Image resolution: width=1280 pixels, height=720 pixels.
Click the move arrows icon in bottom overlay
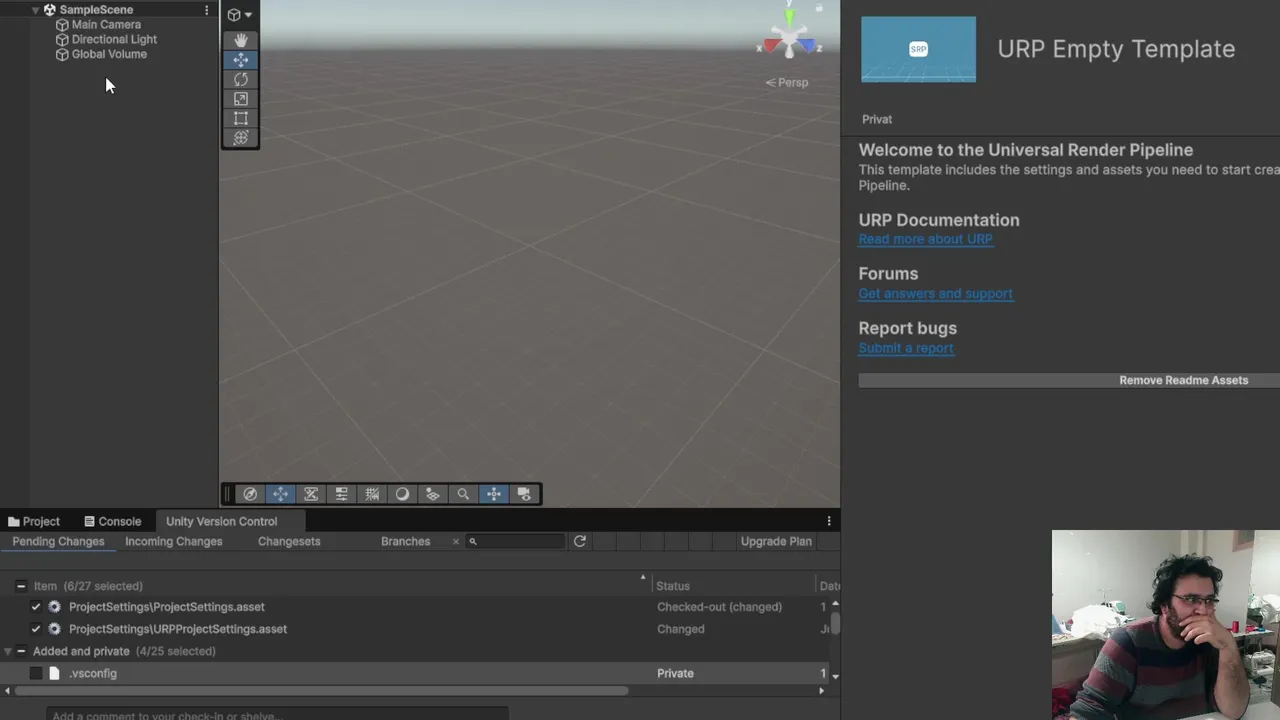[281, 494]
